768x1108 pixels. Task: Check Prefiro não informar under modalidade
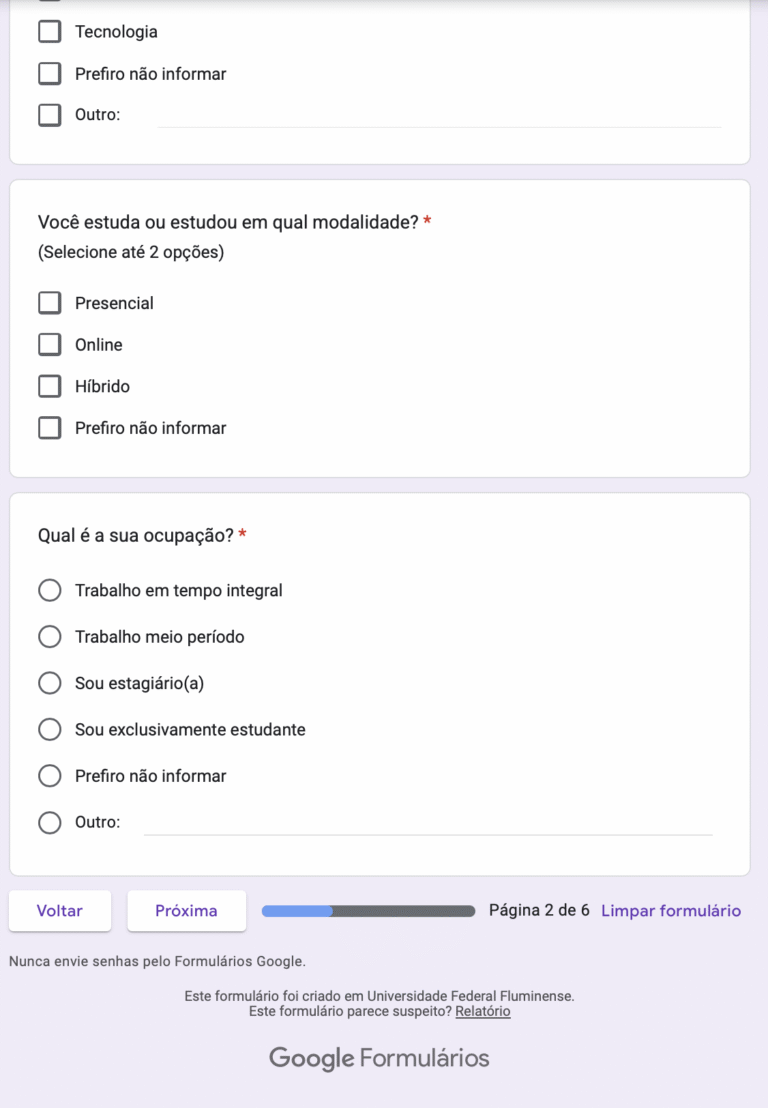50,428
